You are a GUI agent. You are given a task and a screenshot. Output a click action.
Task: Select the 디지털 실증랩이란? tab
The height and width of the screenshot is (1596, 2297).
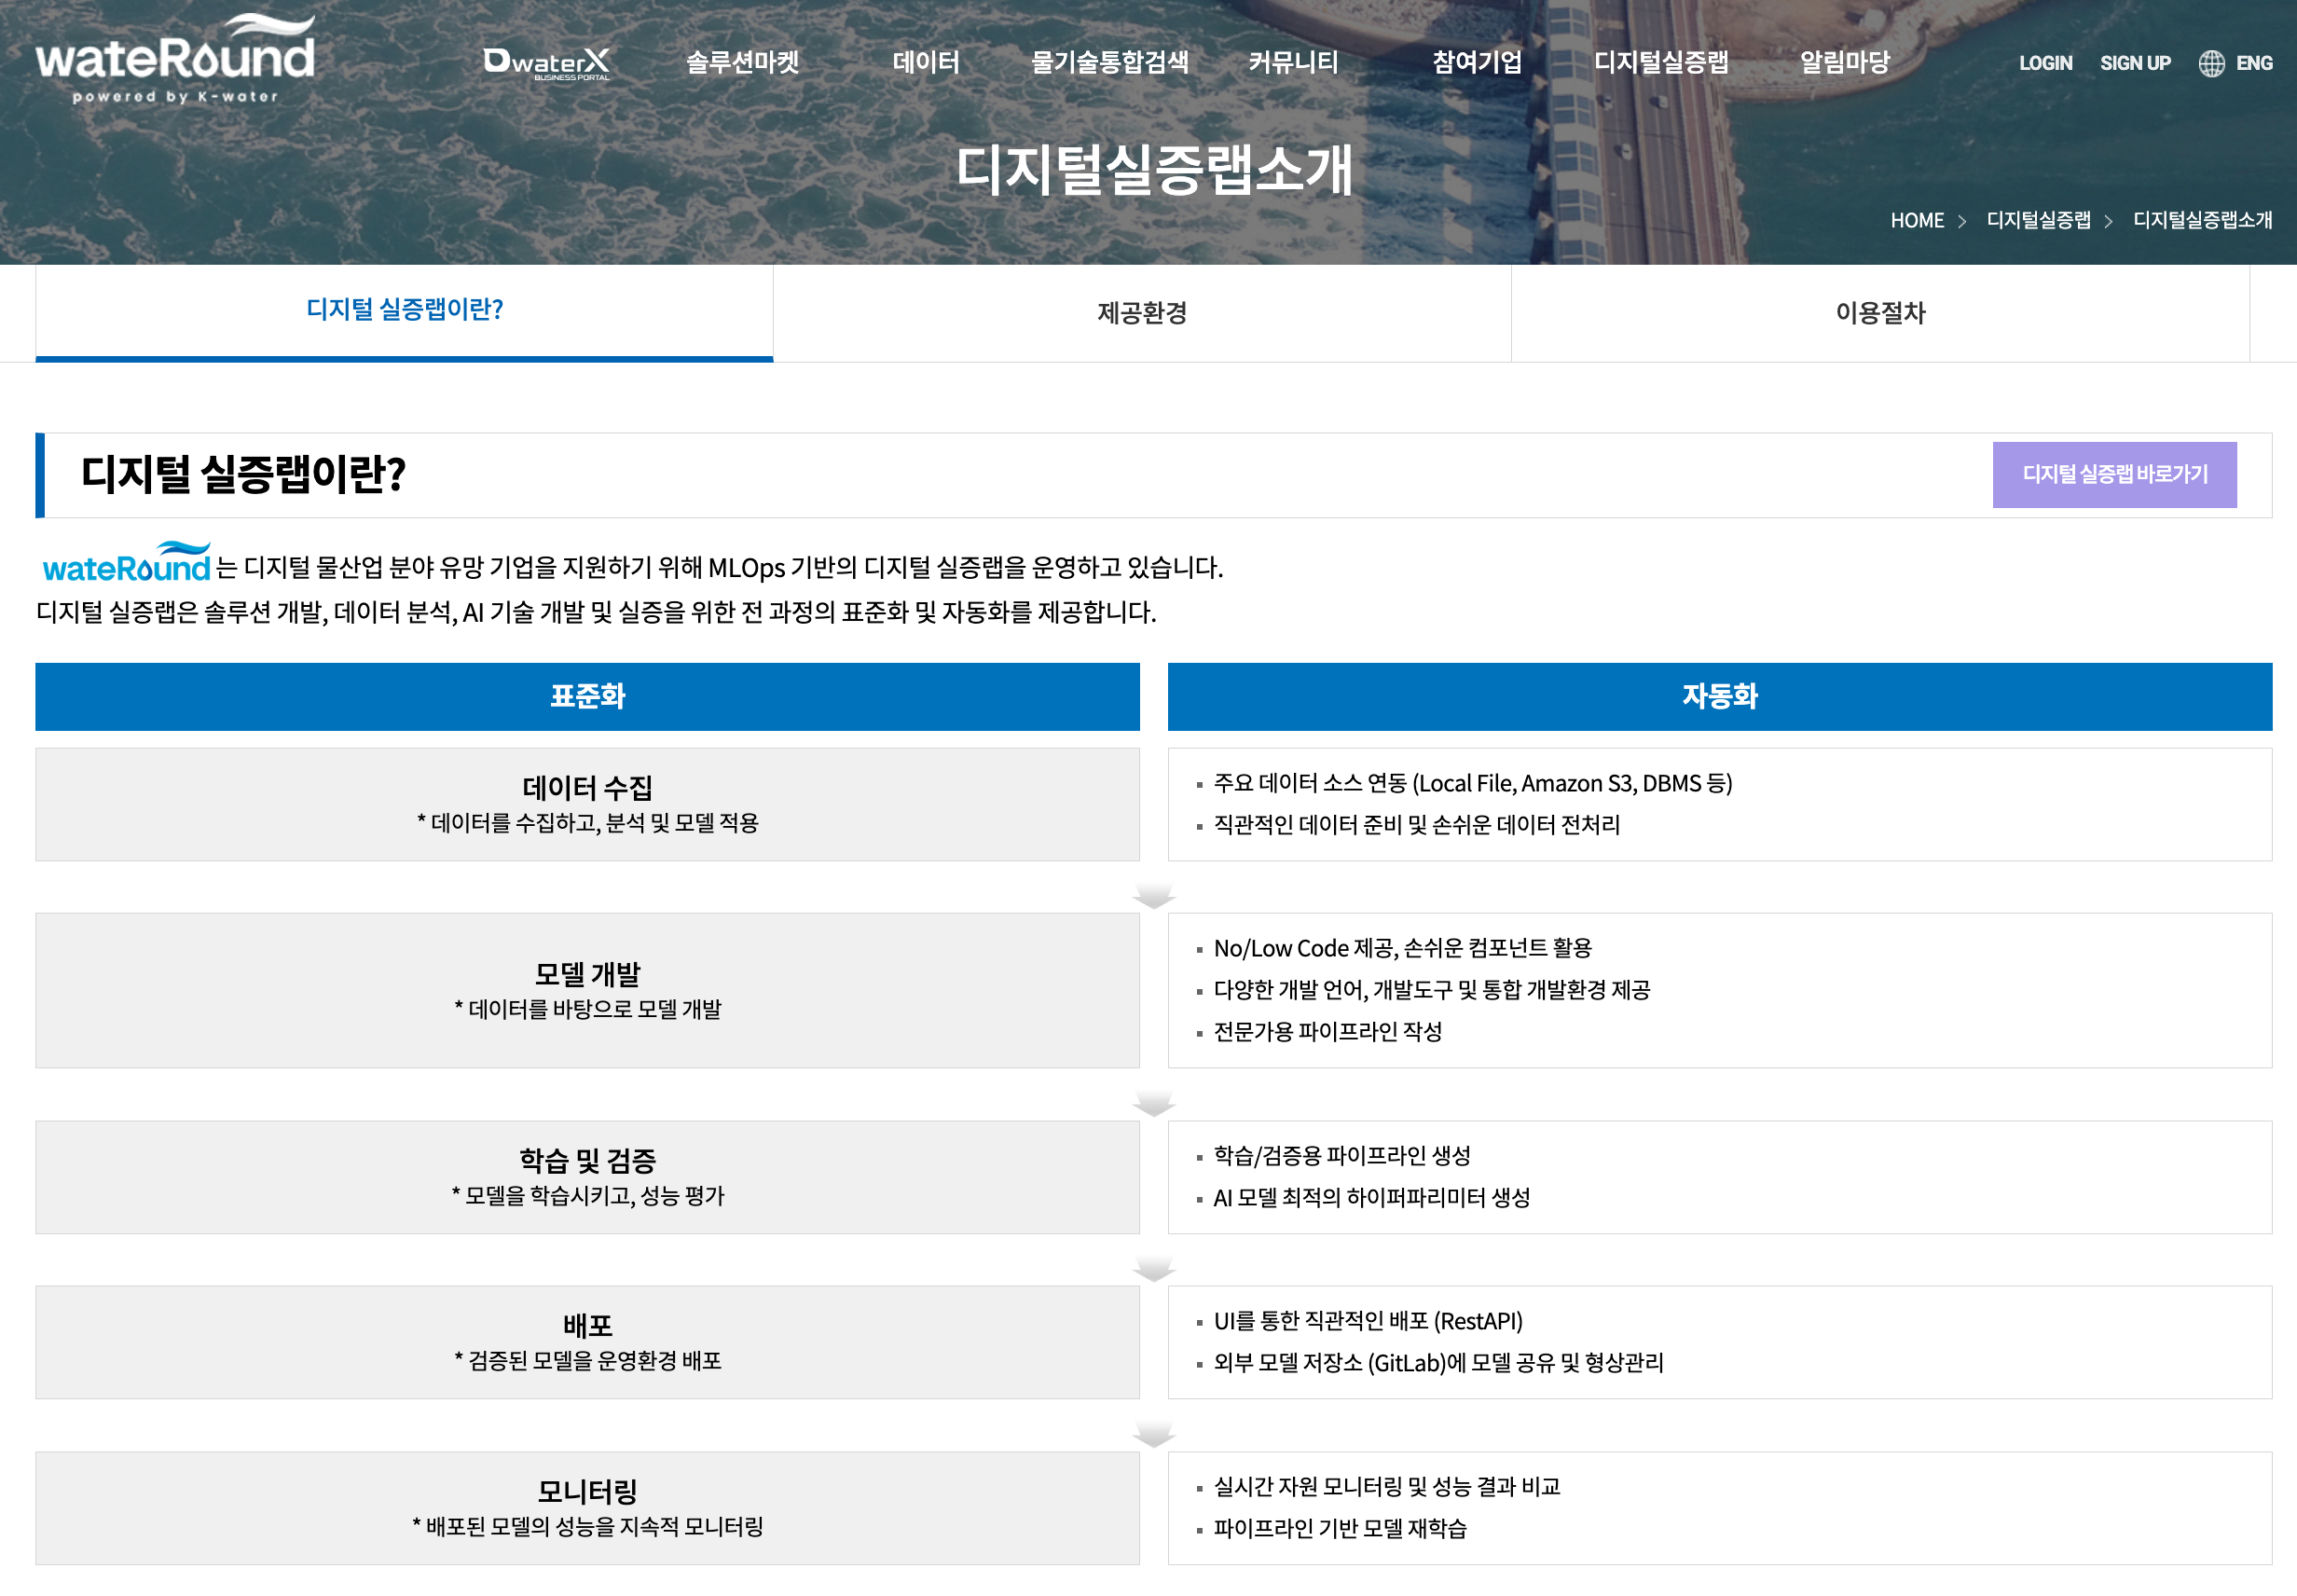coord(404,310)
